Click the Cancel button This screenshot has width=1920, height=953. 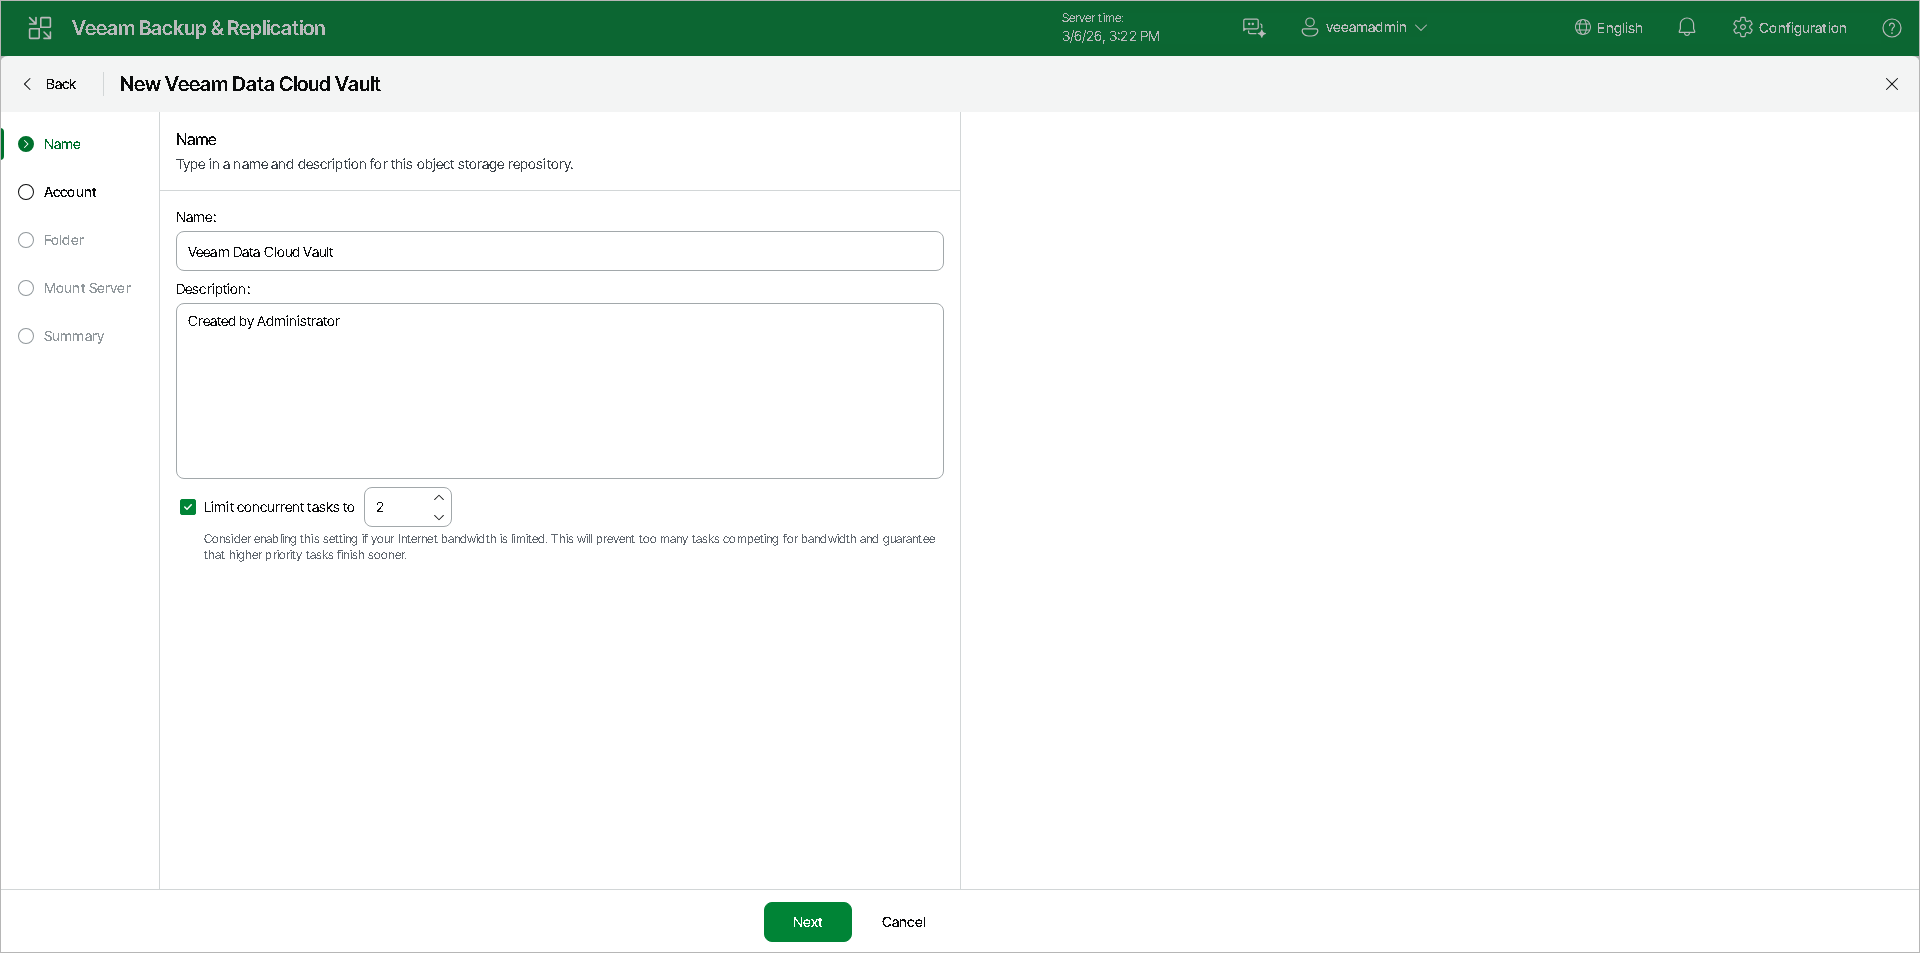(904, 922)
